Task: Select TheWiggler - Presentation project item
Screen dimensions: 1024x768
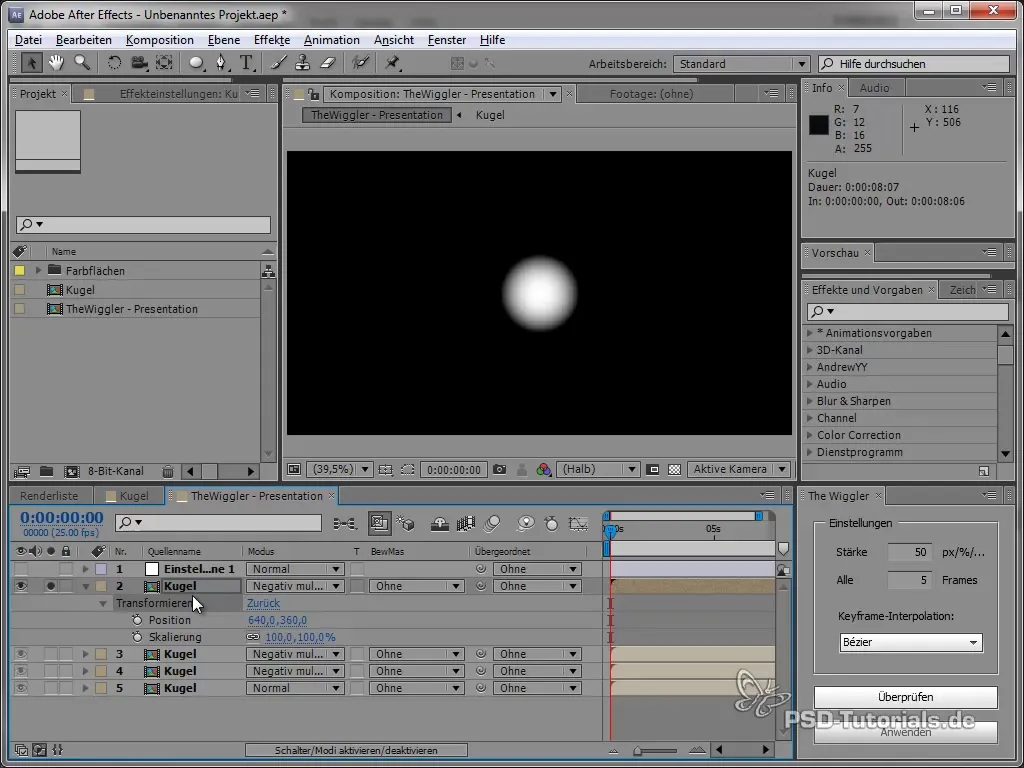Action: (131, 309)
